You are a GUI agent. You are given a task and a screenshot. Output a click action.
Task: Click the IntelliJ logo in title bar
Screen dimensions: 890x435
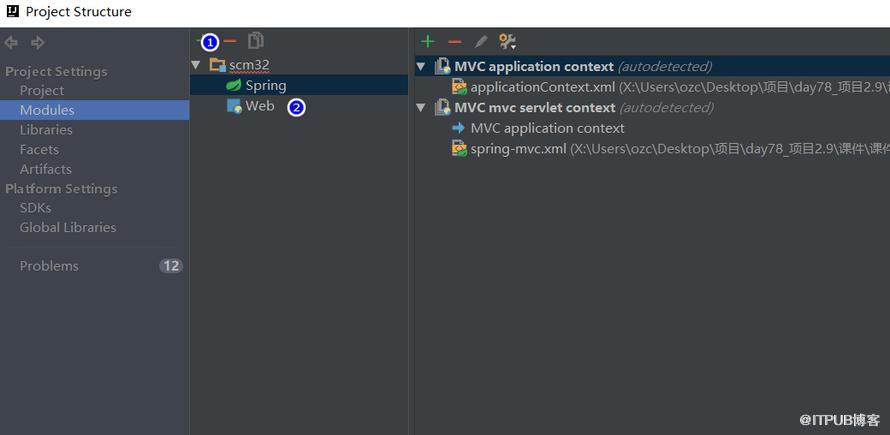pos(12,11)
